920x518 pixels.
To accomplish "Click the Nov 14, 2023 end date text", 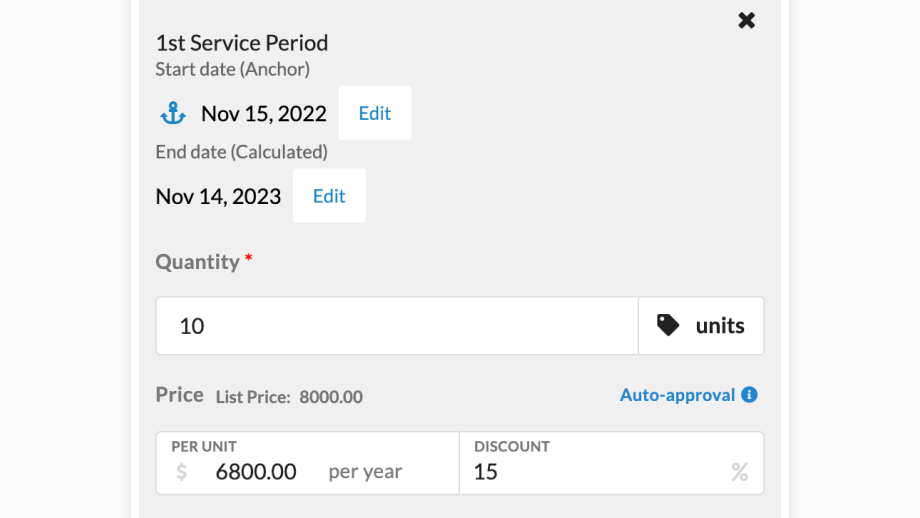I will point(218,196).
